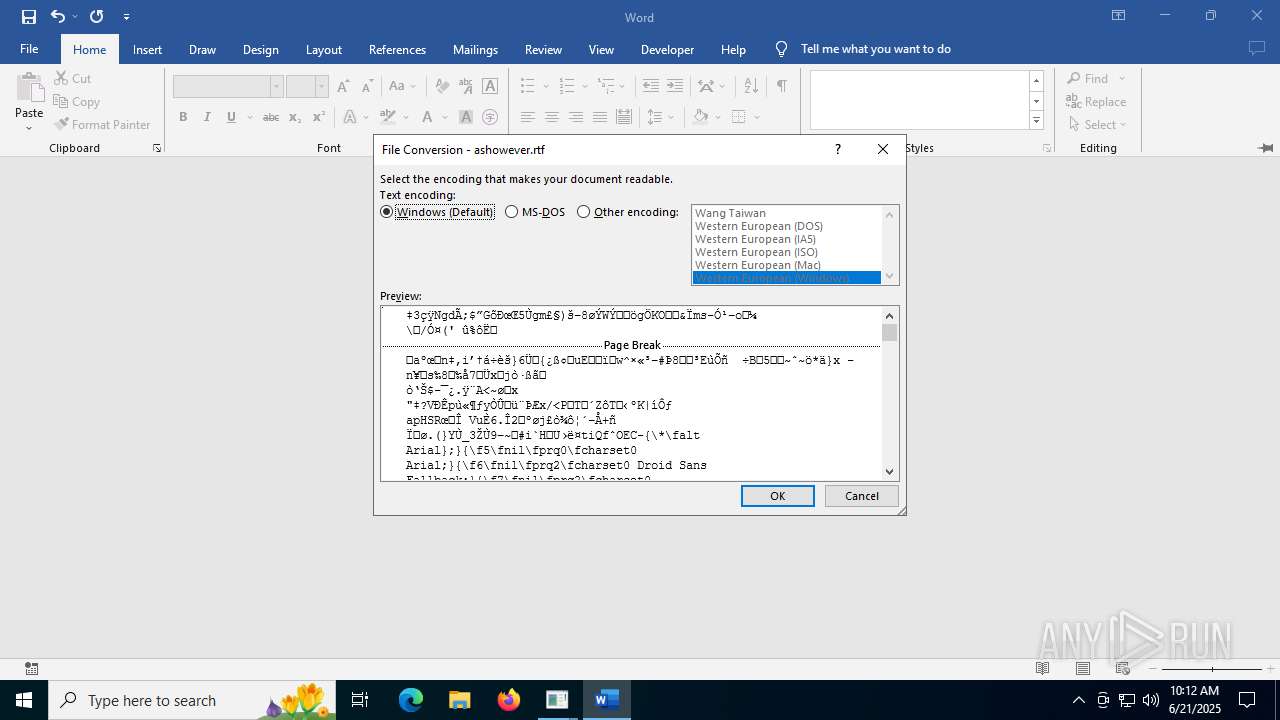Open Firefox from taskbar

pyautogui.click(x=509, y=700)
